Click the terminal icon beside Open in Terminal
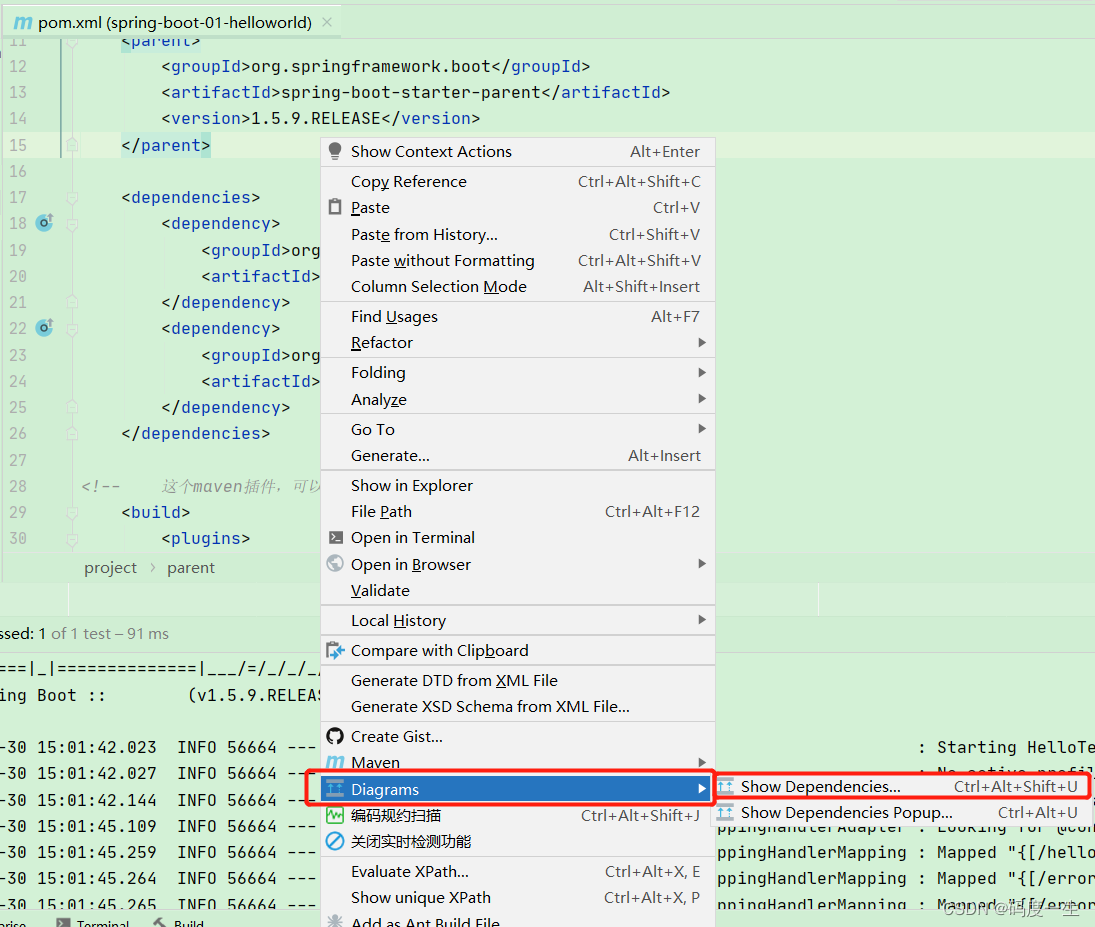 335,537
